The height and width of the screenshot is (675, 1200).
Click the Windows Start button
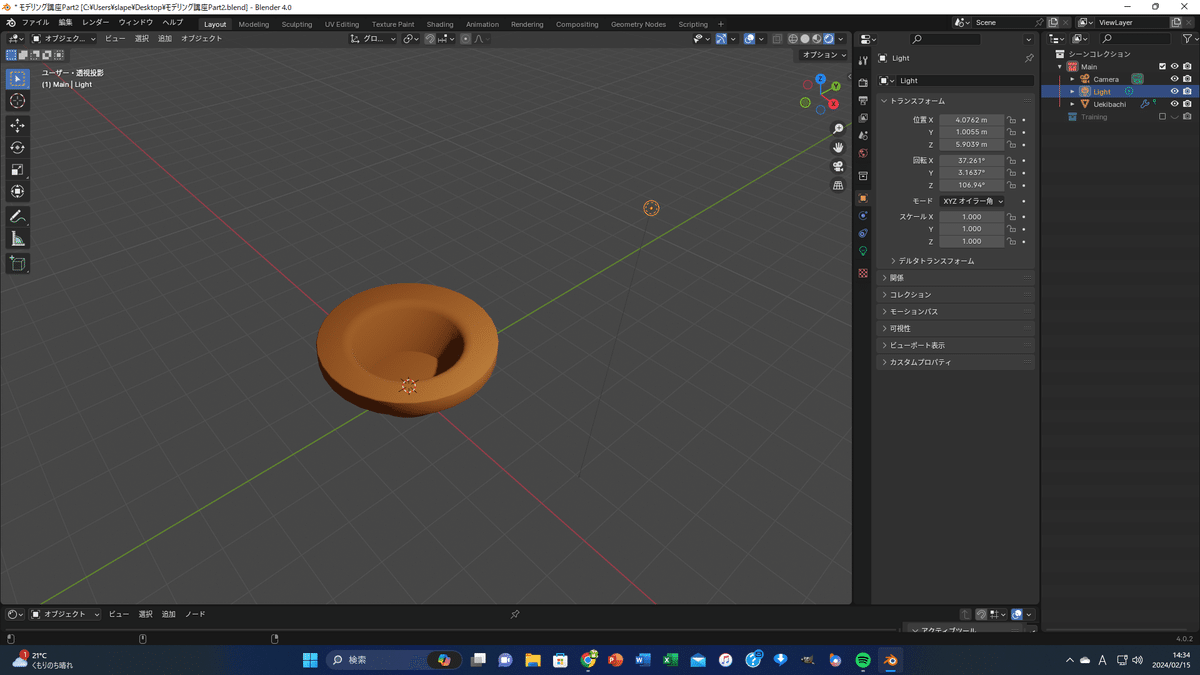(310, 660)
